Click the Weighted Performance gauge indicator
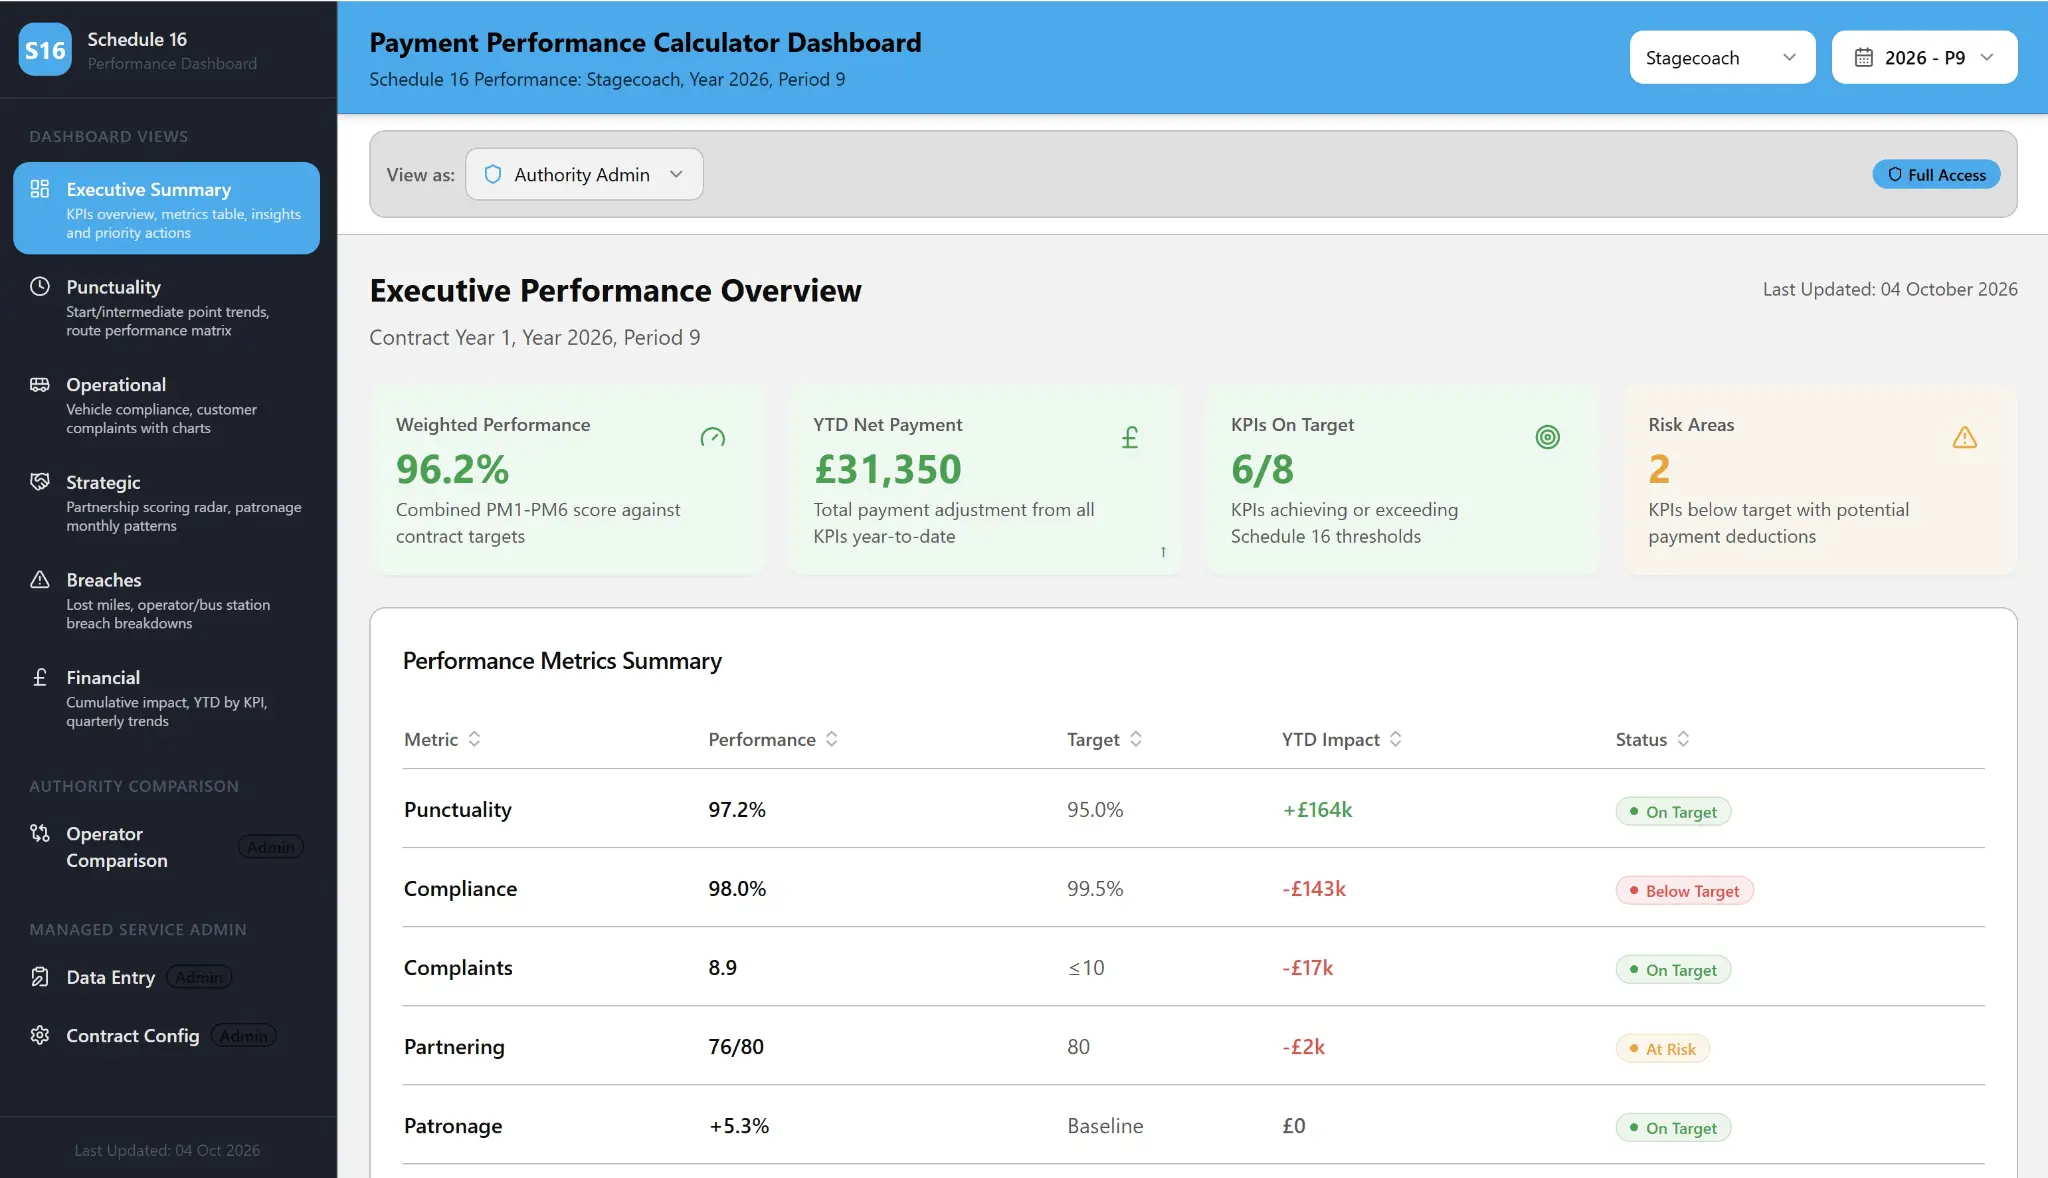The width and height of the screenshot is (2048, 1178). [712, 438]
